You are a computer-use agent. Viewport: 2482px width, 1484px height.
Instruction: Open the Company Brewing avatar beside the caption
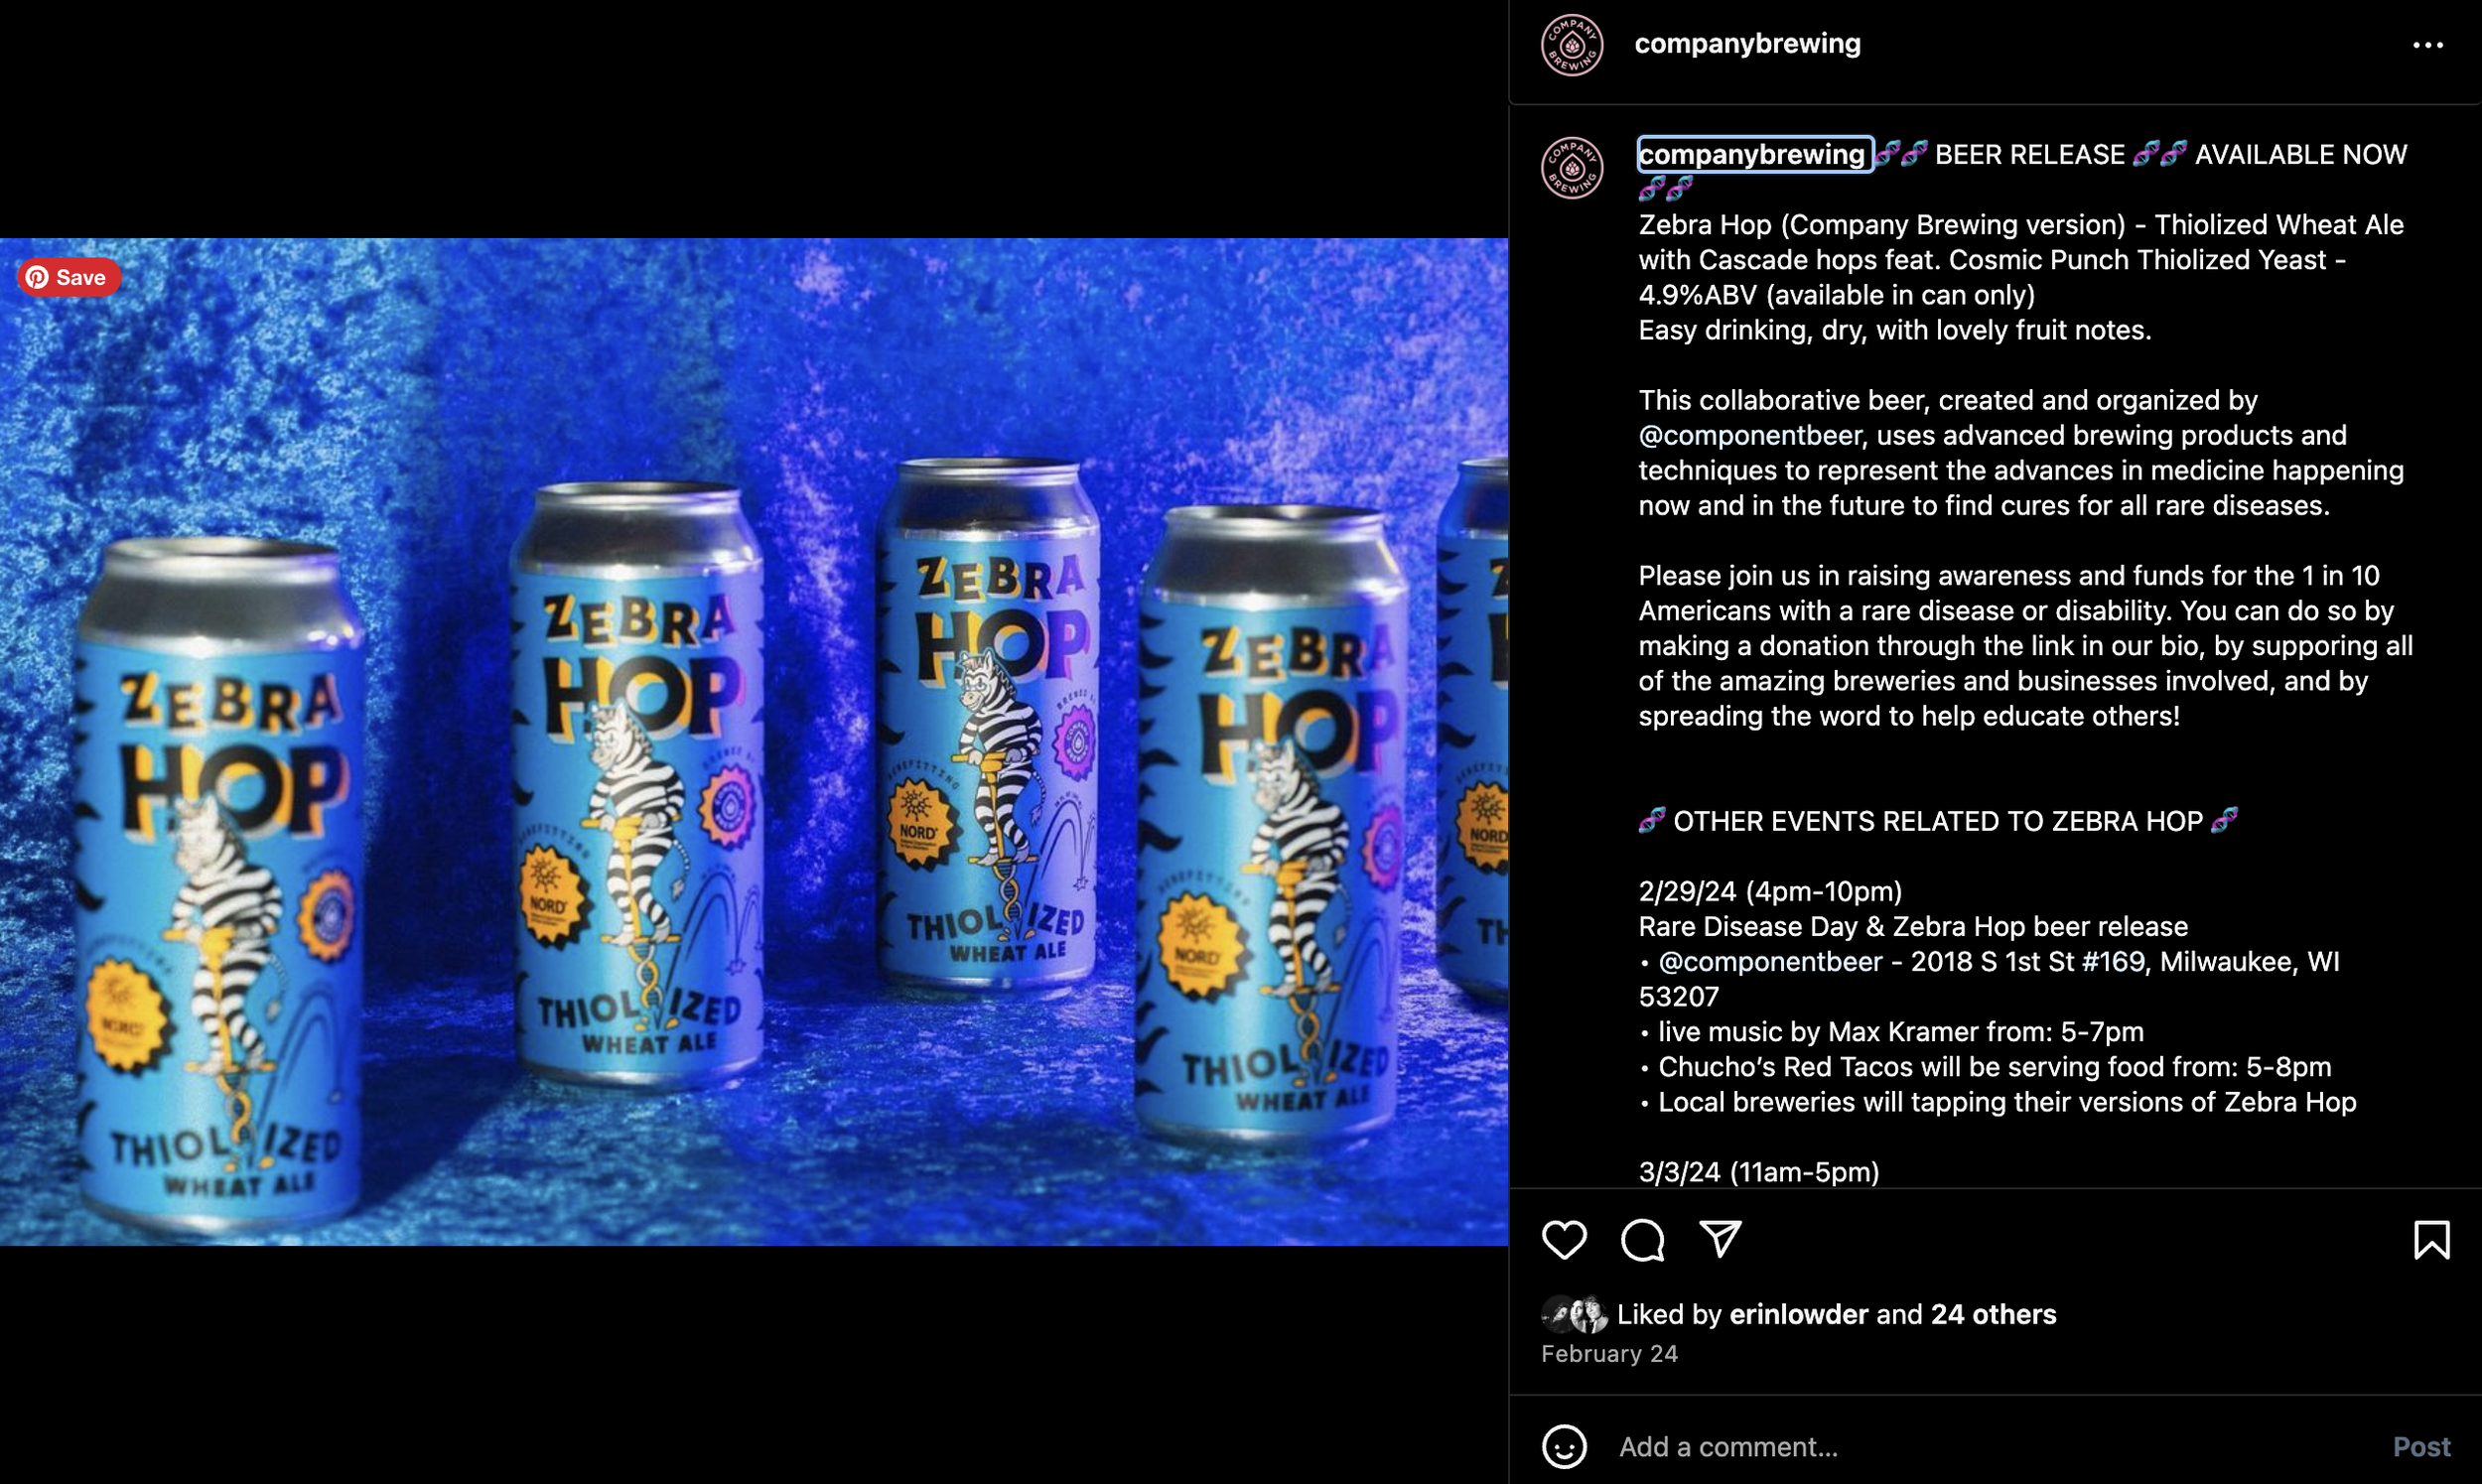[x=1572, y=168]
